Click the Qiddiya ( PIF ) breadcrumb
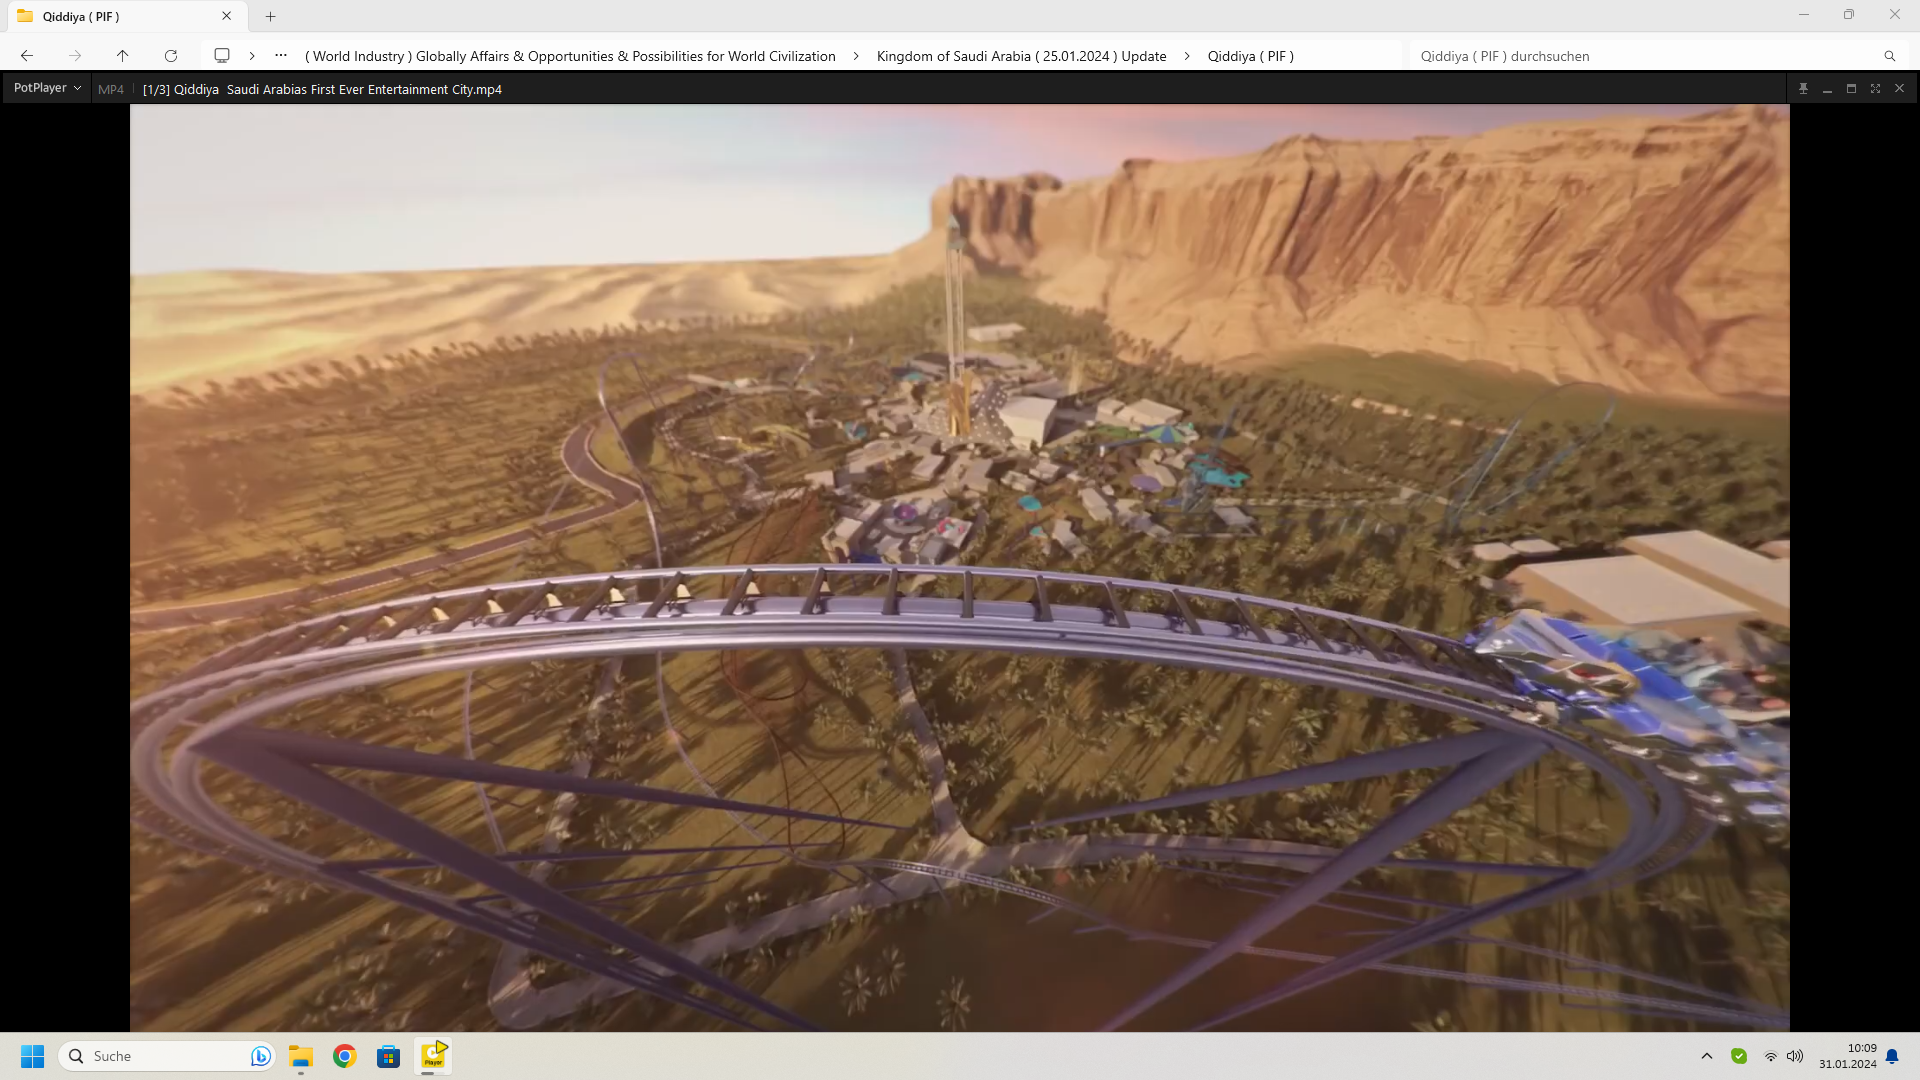The image size is (1920, 1080). coord(1250,56)
